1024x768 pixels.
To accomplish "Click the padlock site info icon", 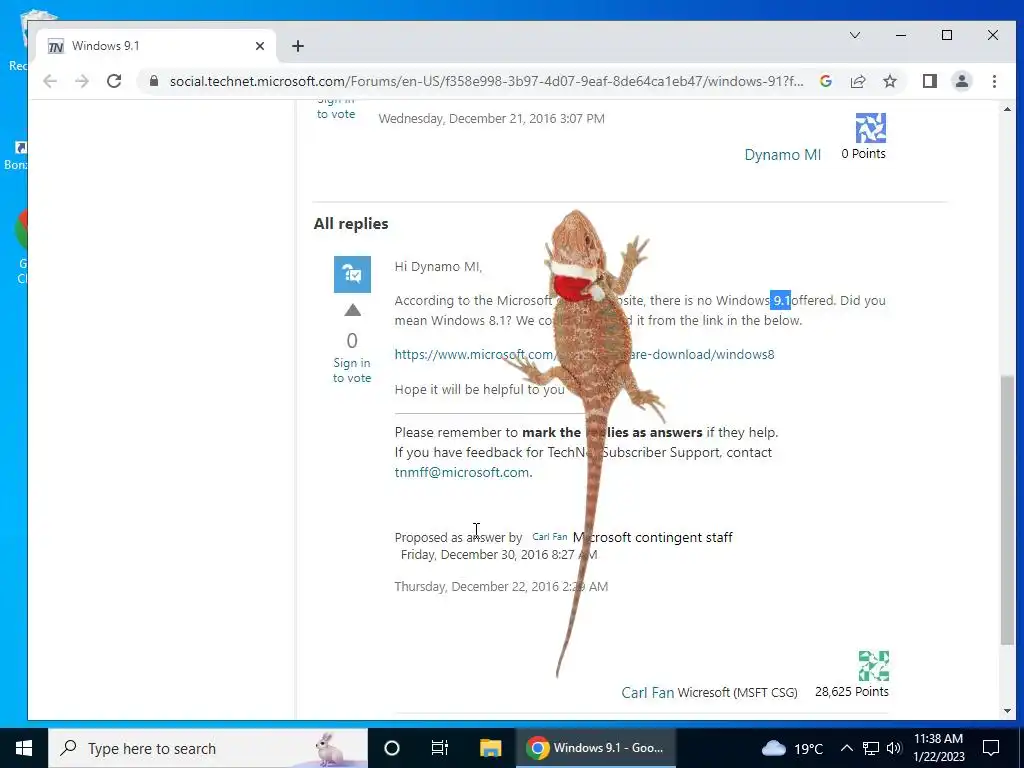I will [x=154, y=81].
